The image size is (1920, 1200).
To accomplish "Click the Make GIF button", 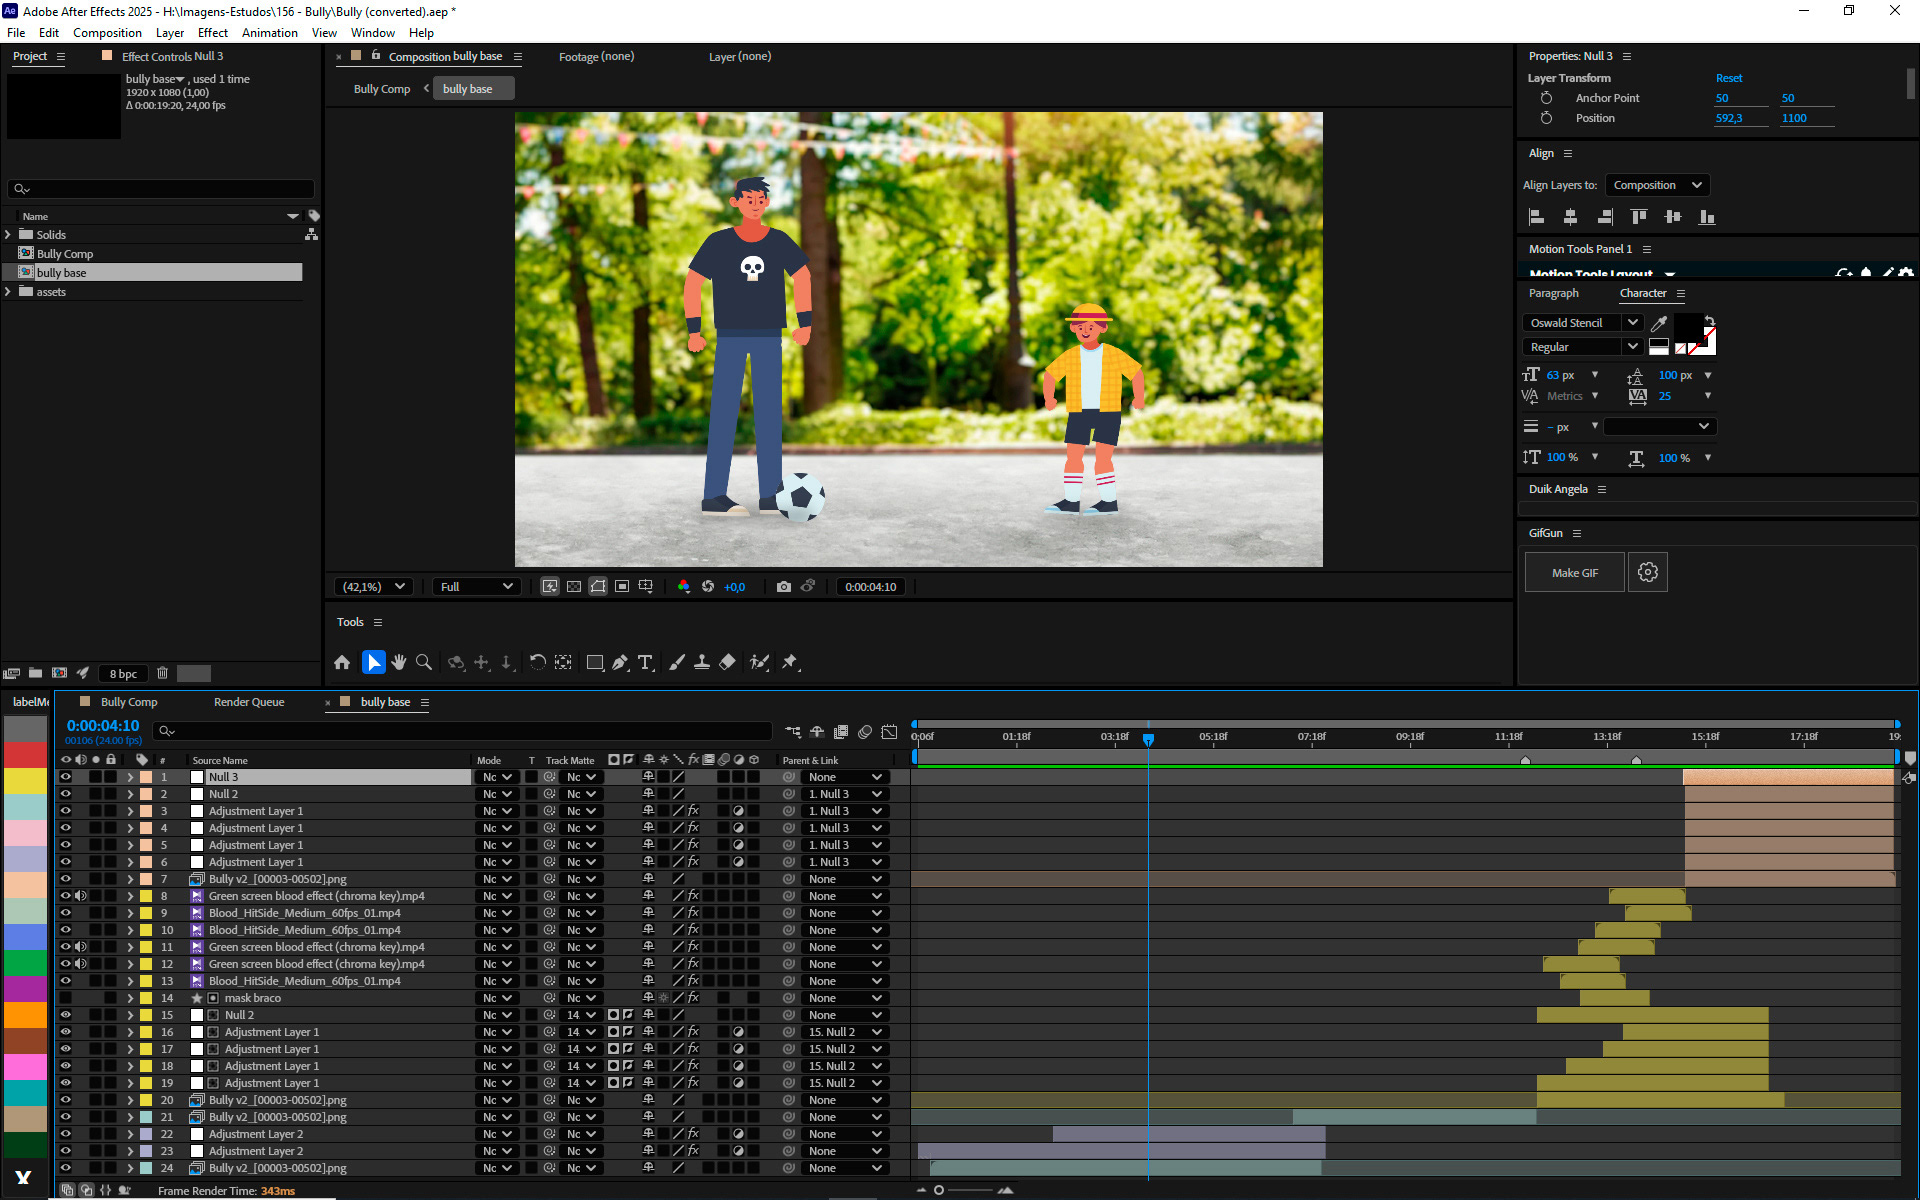I will pyautogui.click(x=1574, y=572).
